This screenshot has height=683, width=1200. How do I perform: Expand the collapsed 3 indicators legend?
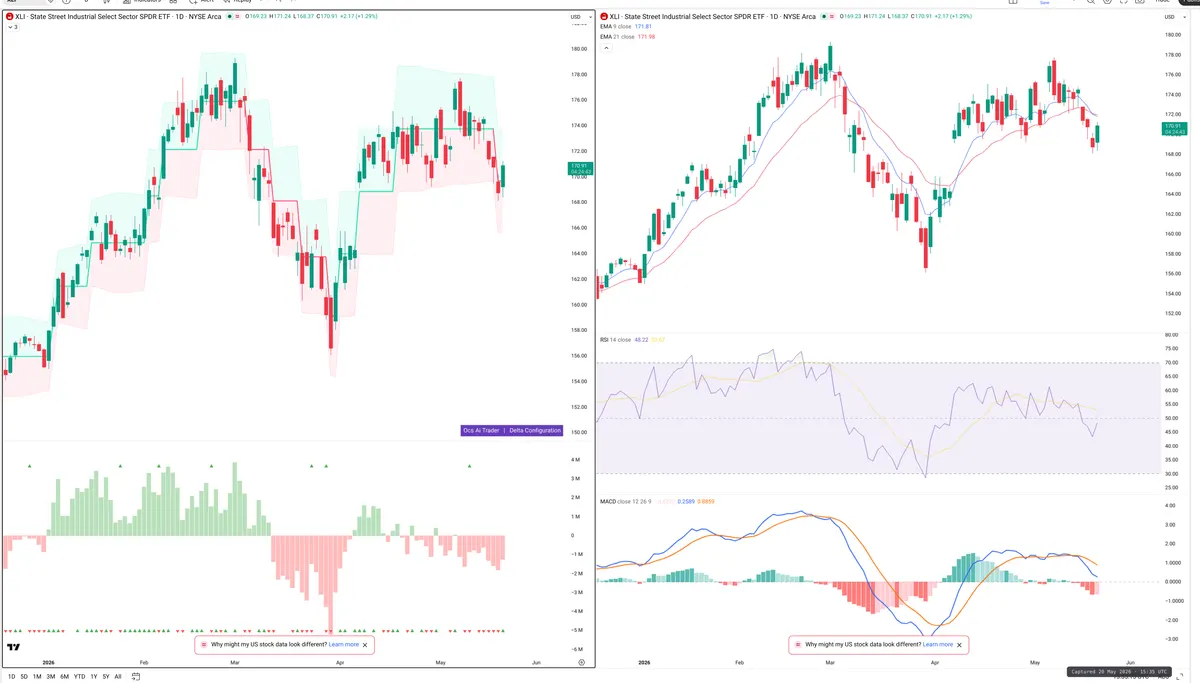13,27
